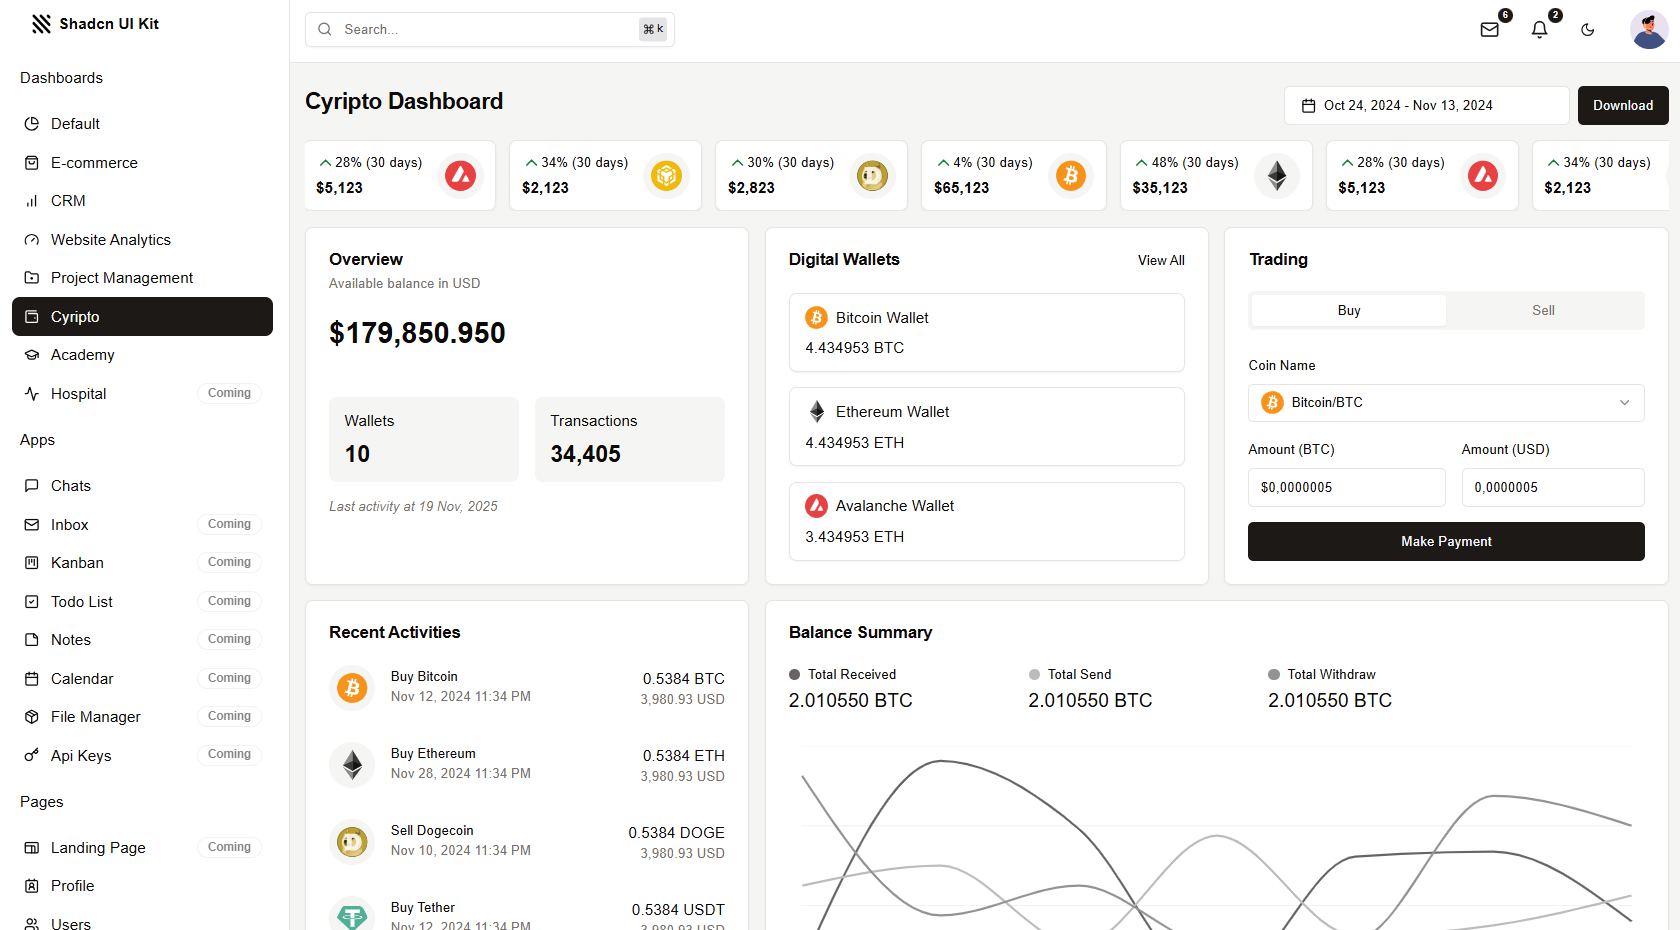Screen dimensions: 1680x930
Task: Click the Wallets 10 stat tile
Action: pyautogui.click(x=424, y=440)
